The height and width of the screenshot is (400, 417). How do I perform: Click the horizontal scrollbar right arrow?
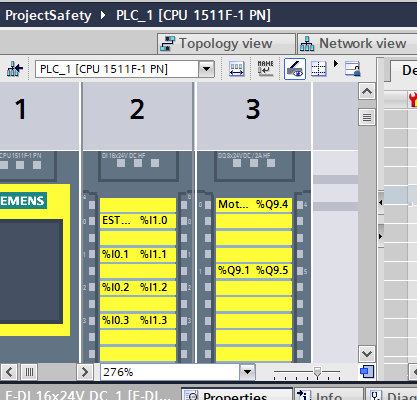pos(85,372)
